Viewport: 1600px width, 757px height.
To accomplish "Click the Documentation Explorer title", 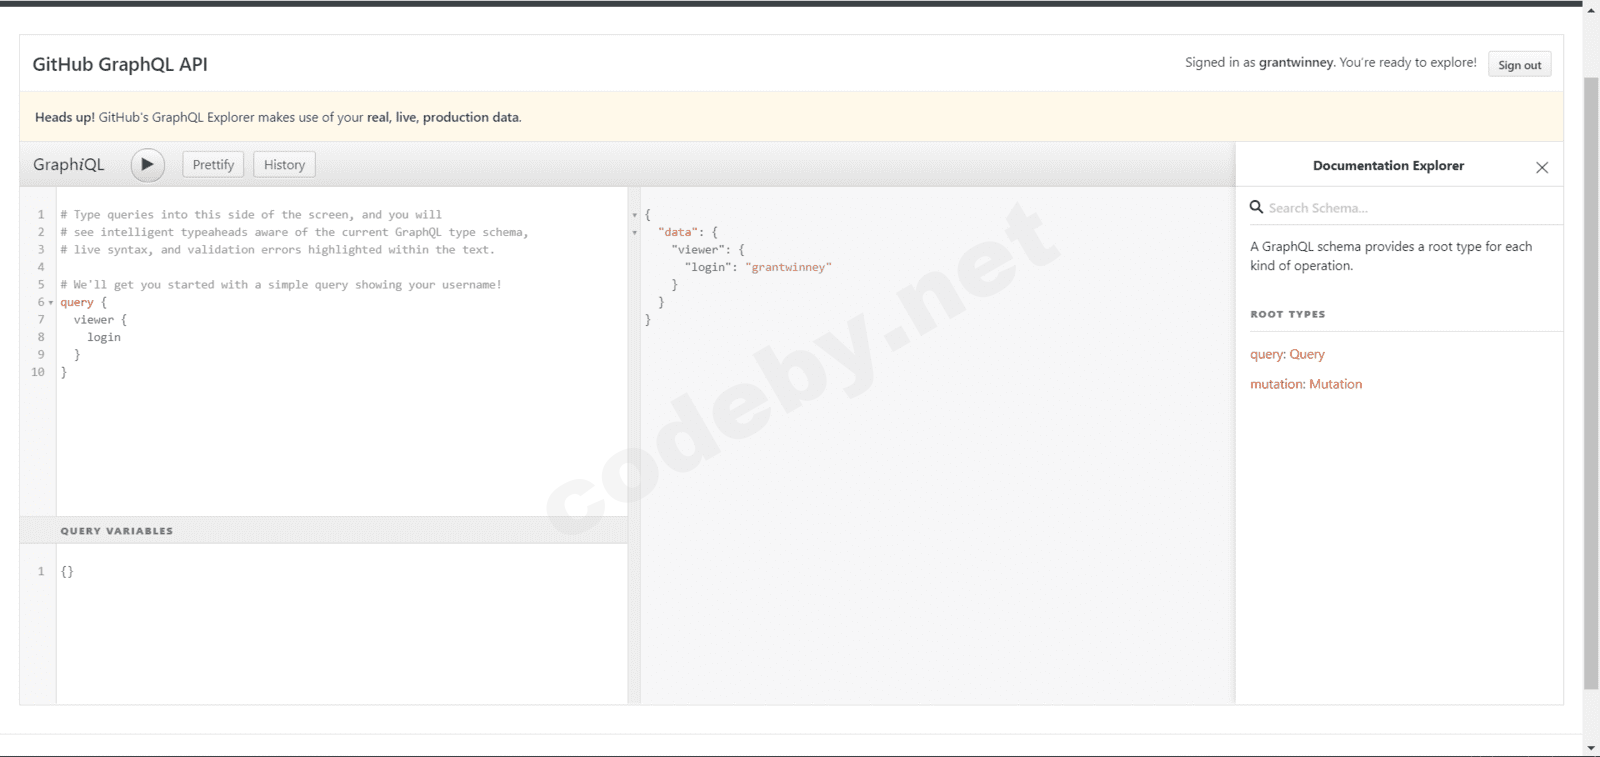I will click(x=1388, y=166).
